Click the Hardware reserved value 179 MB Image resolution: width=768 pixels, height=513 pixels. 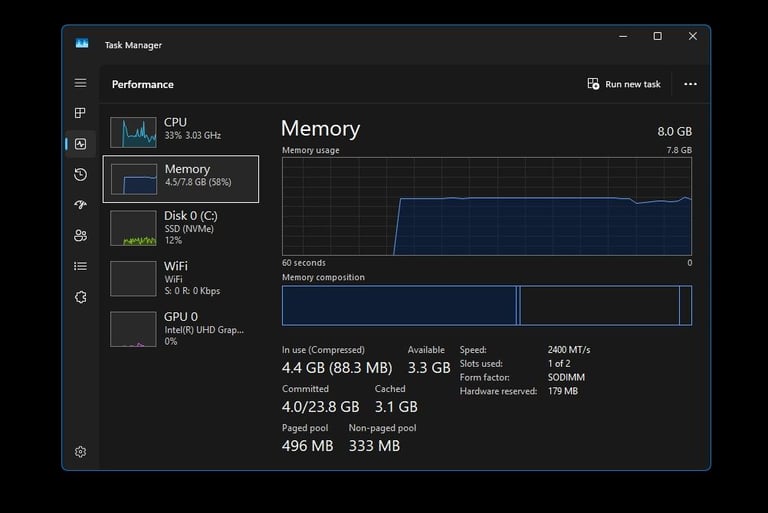pos(563,391)
